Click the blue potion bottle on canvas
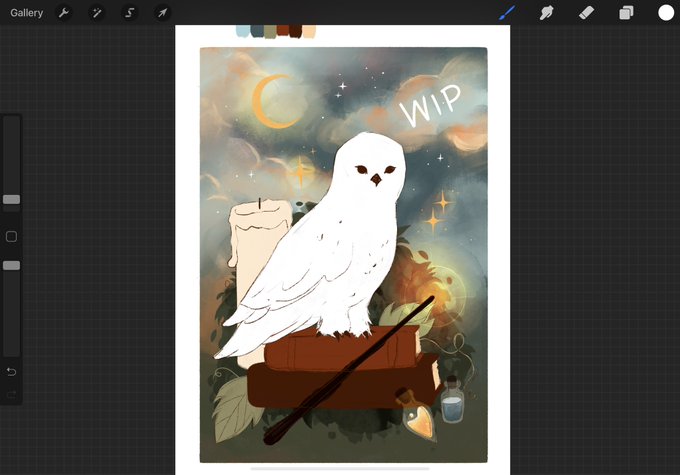 [x=452, y=400]
